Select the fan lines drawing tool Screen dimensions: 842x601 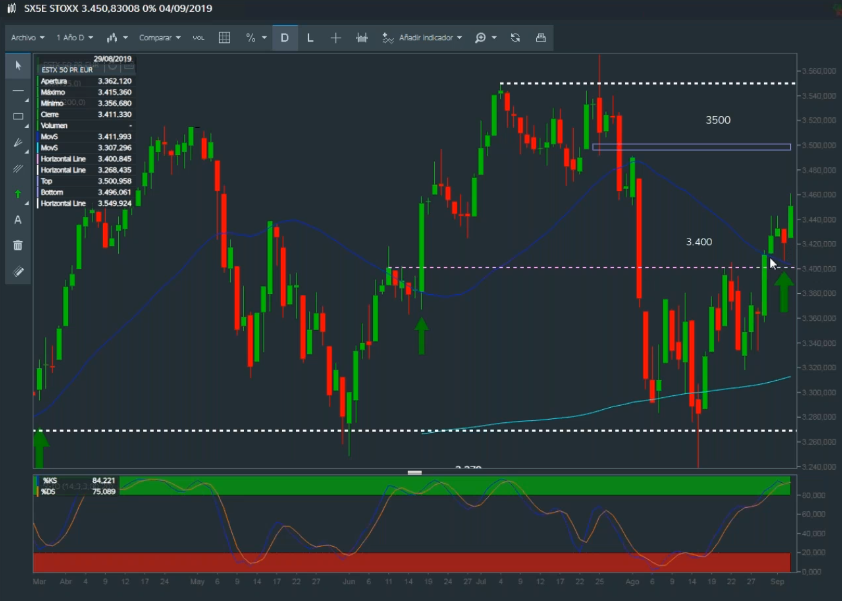18,142
